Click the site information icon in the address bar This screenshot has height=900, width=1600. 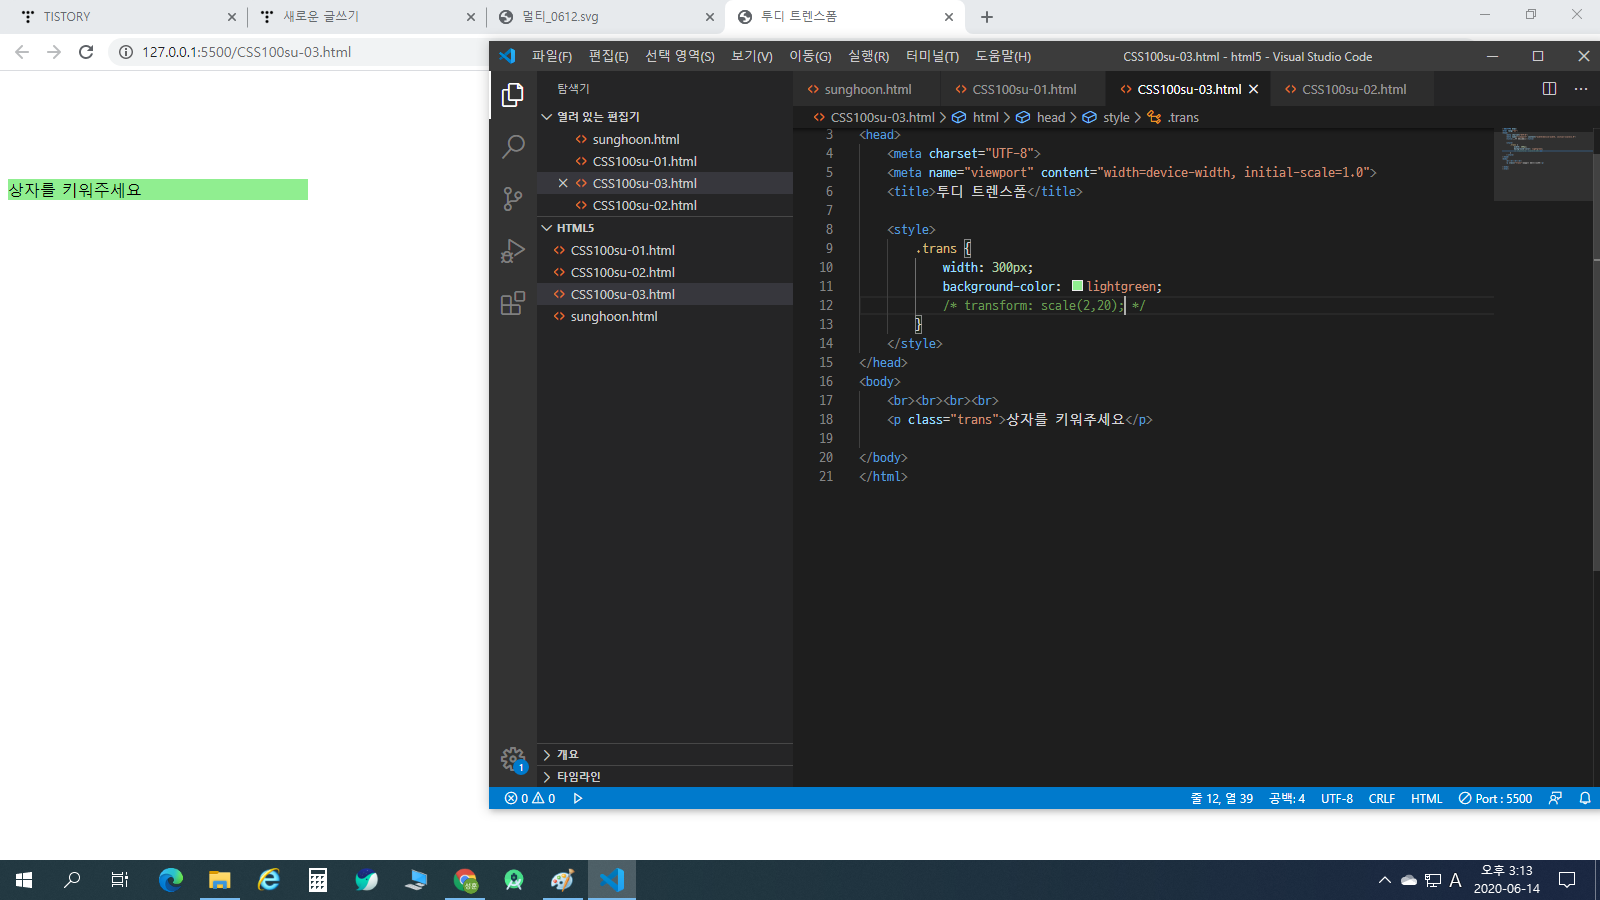coord(126,52)
